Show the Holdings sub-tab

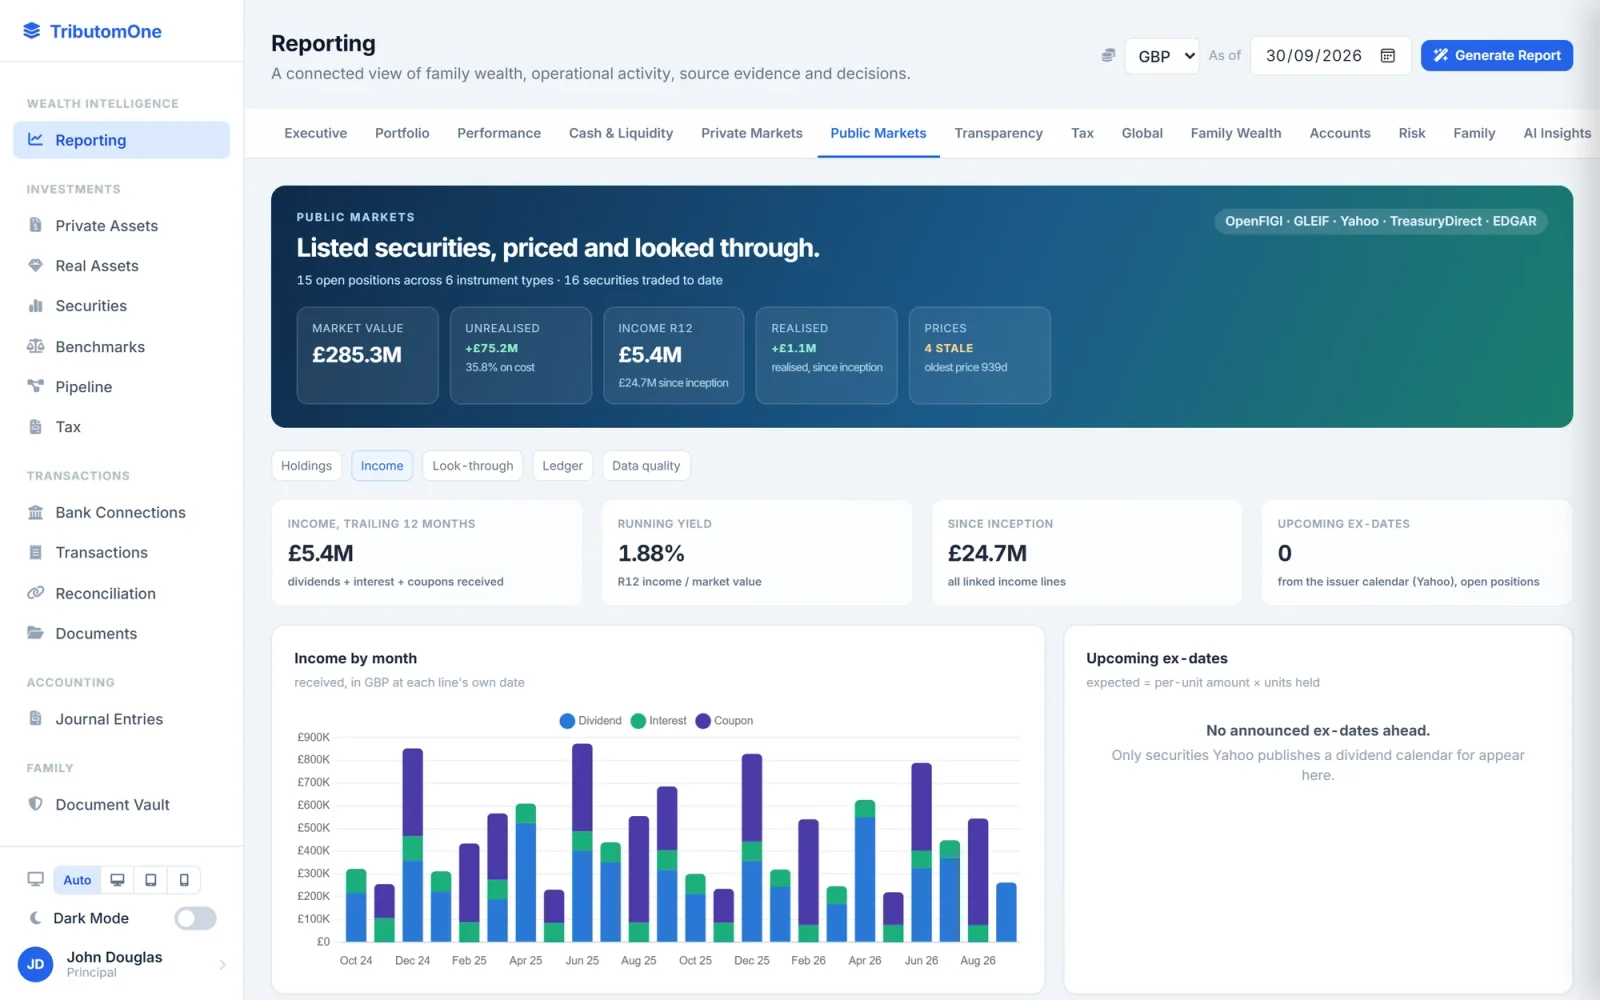click(306, 465)
